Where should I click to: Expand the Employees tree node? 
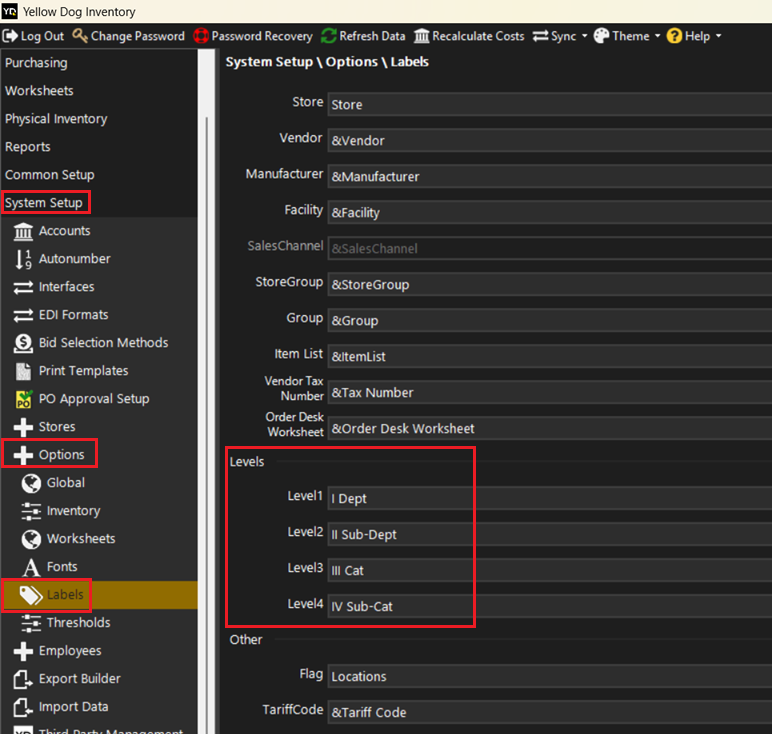click(x=23, y=651)
